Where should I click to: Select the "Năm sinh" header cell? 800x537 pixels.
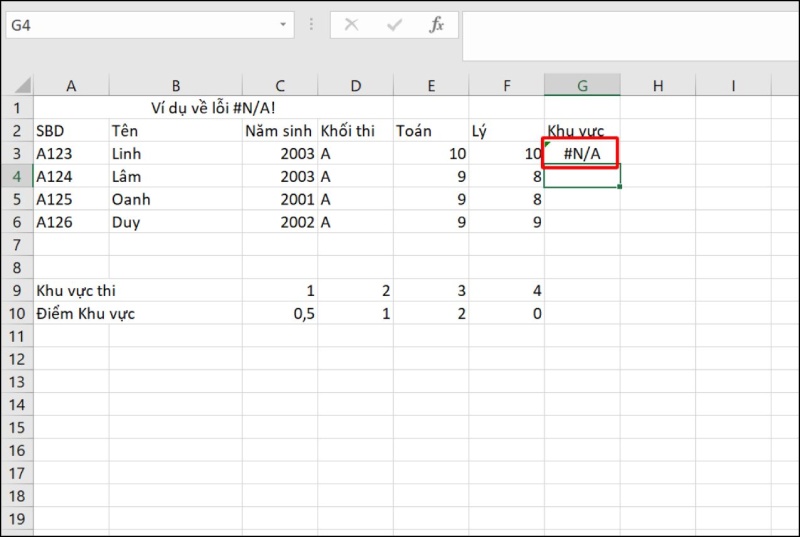[279, 131]
